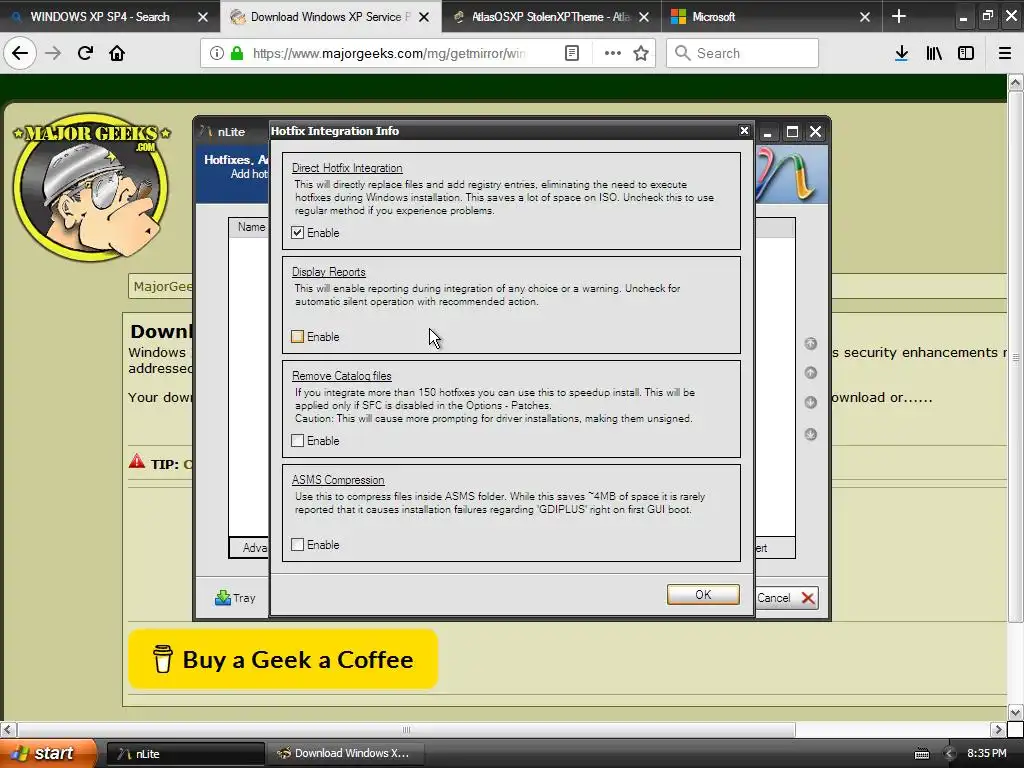
Task: Click second up-arrow reorder icon in nLite
Action: [810, 373]
